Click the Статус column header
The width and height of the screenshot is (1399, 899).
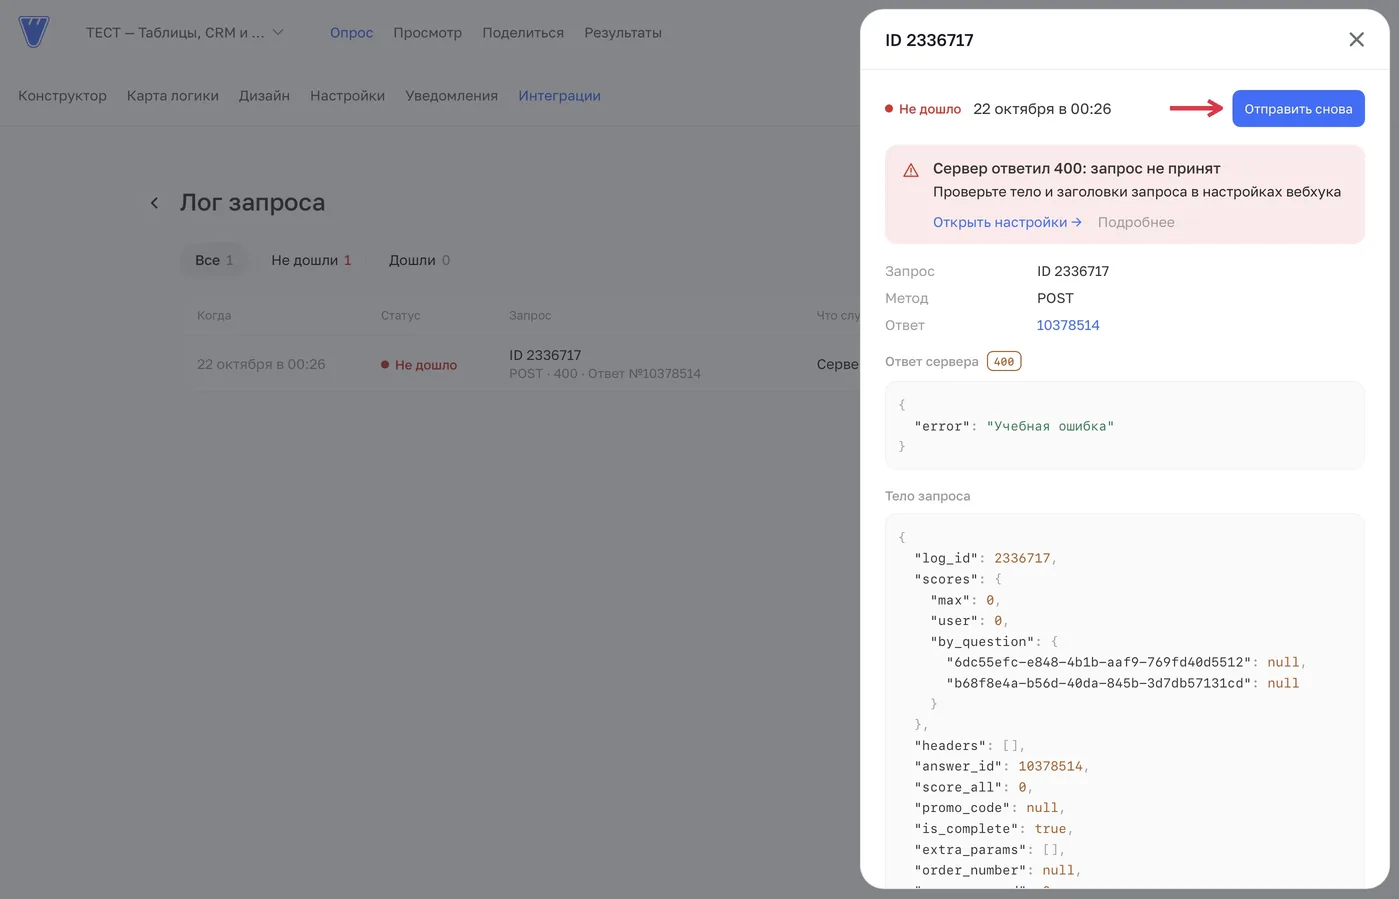[x=400, y=315]
